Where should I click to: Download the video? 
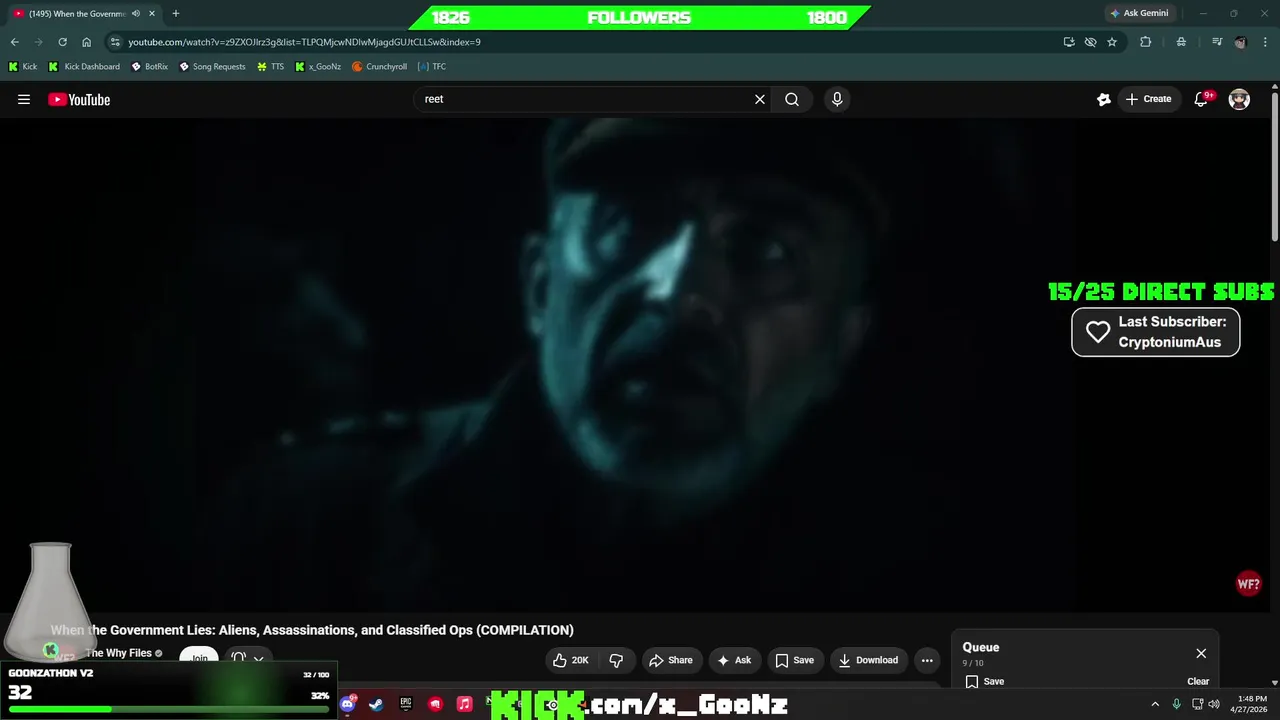868,660
